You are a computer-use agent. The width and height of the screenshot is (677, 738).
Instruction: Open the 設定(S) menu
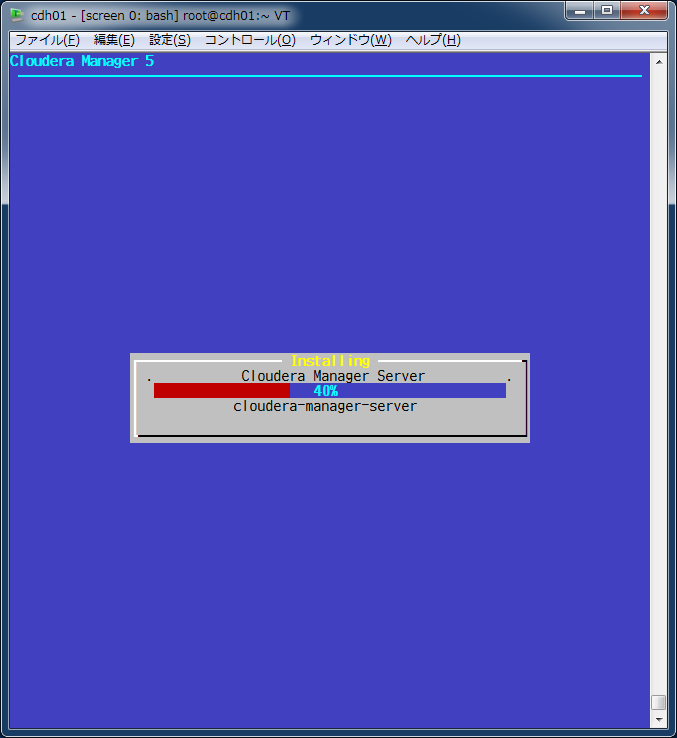[169, 40]
